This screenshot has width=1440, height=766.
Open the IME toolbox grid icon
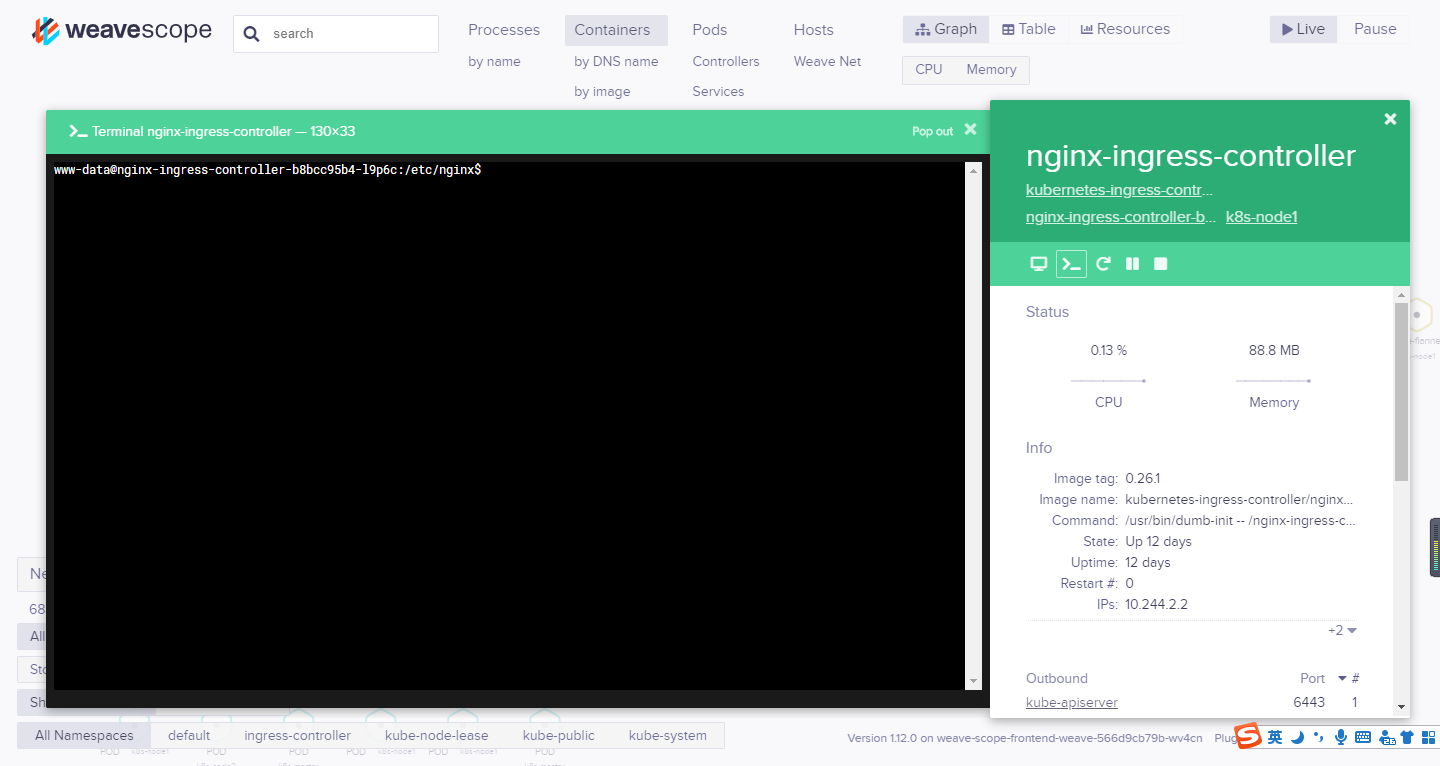1428,737
